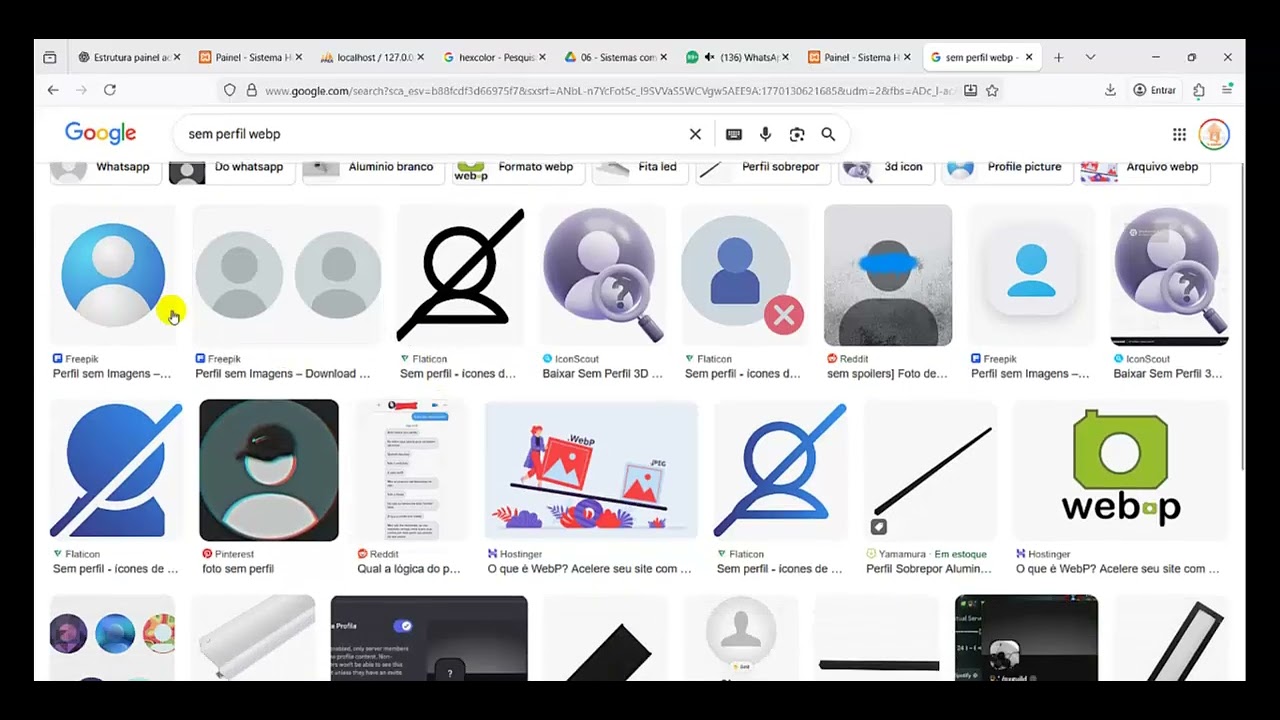Screen dimensions: 1280x720
Task: Open the extensions menu
Action: [1199, 90]
